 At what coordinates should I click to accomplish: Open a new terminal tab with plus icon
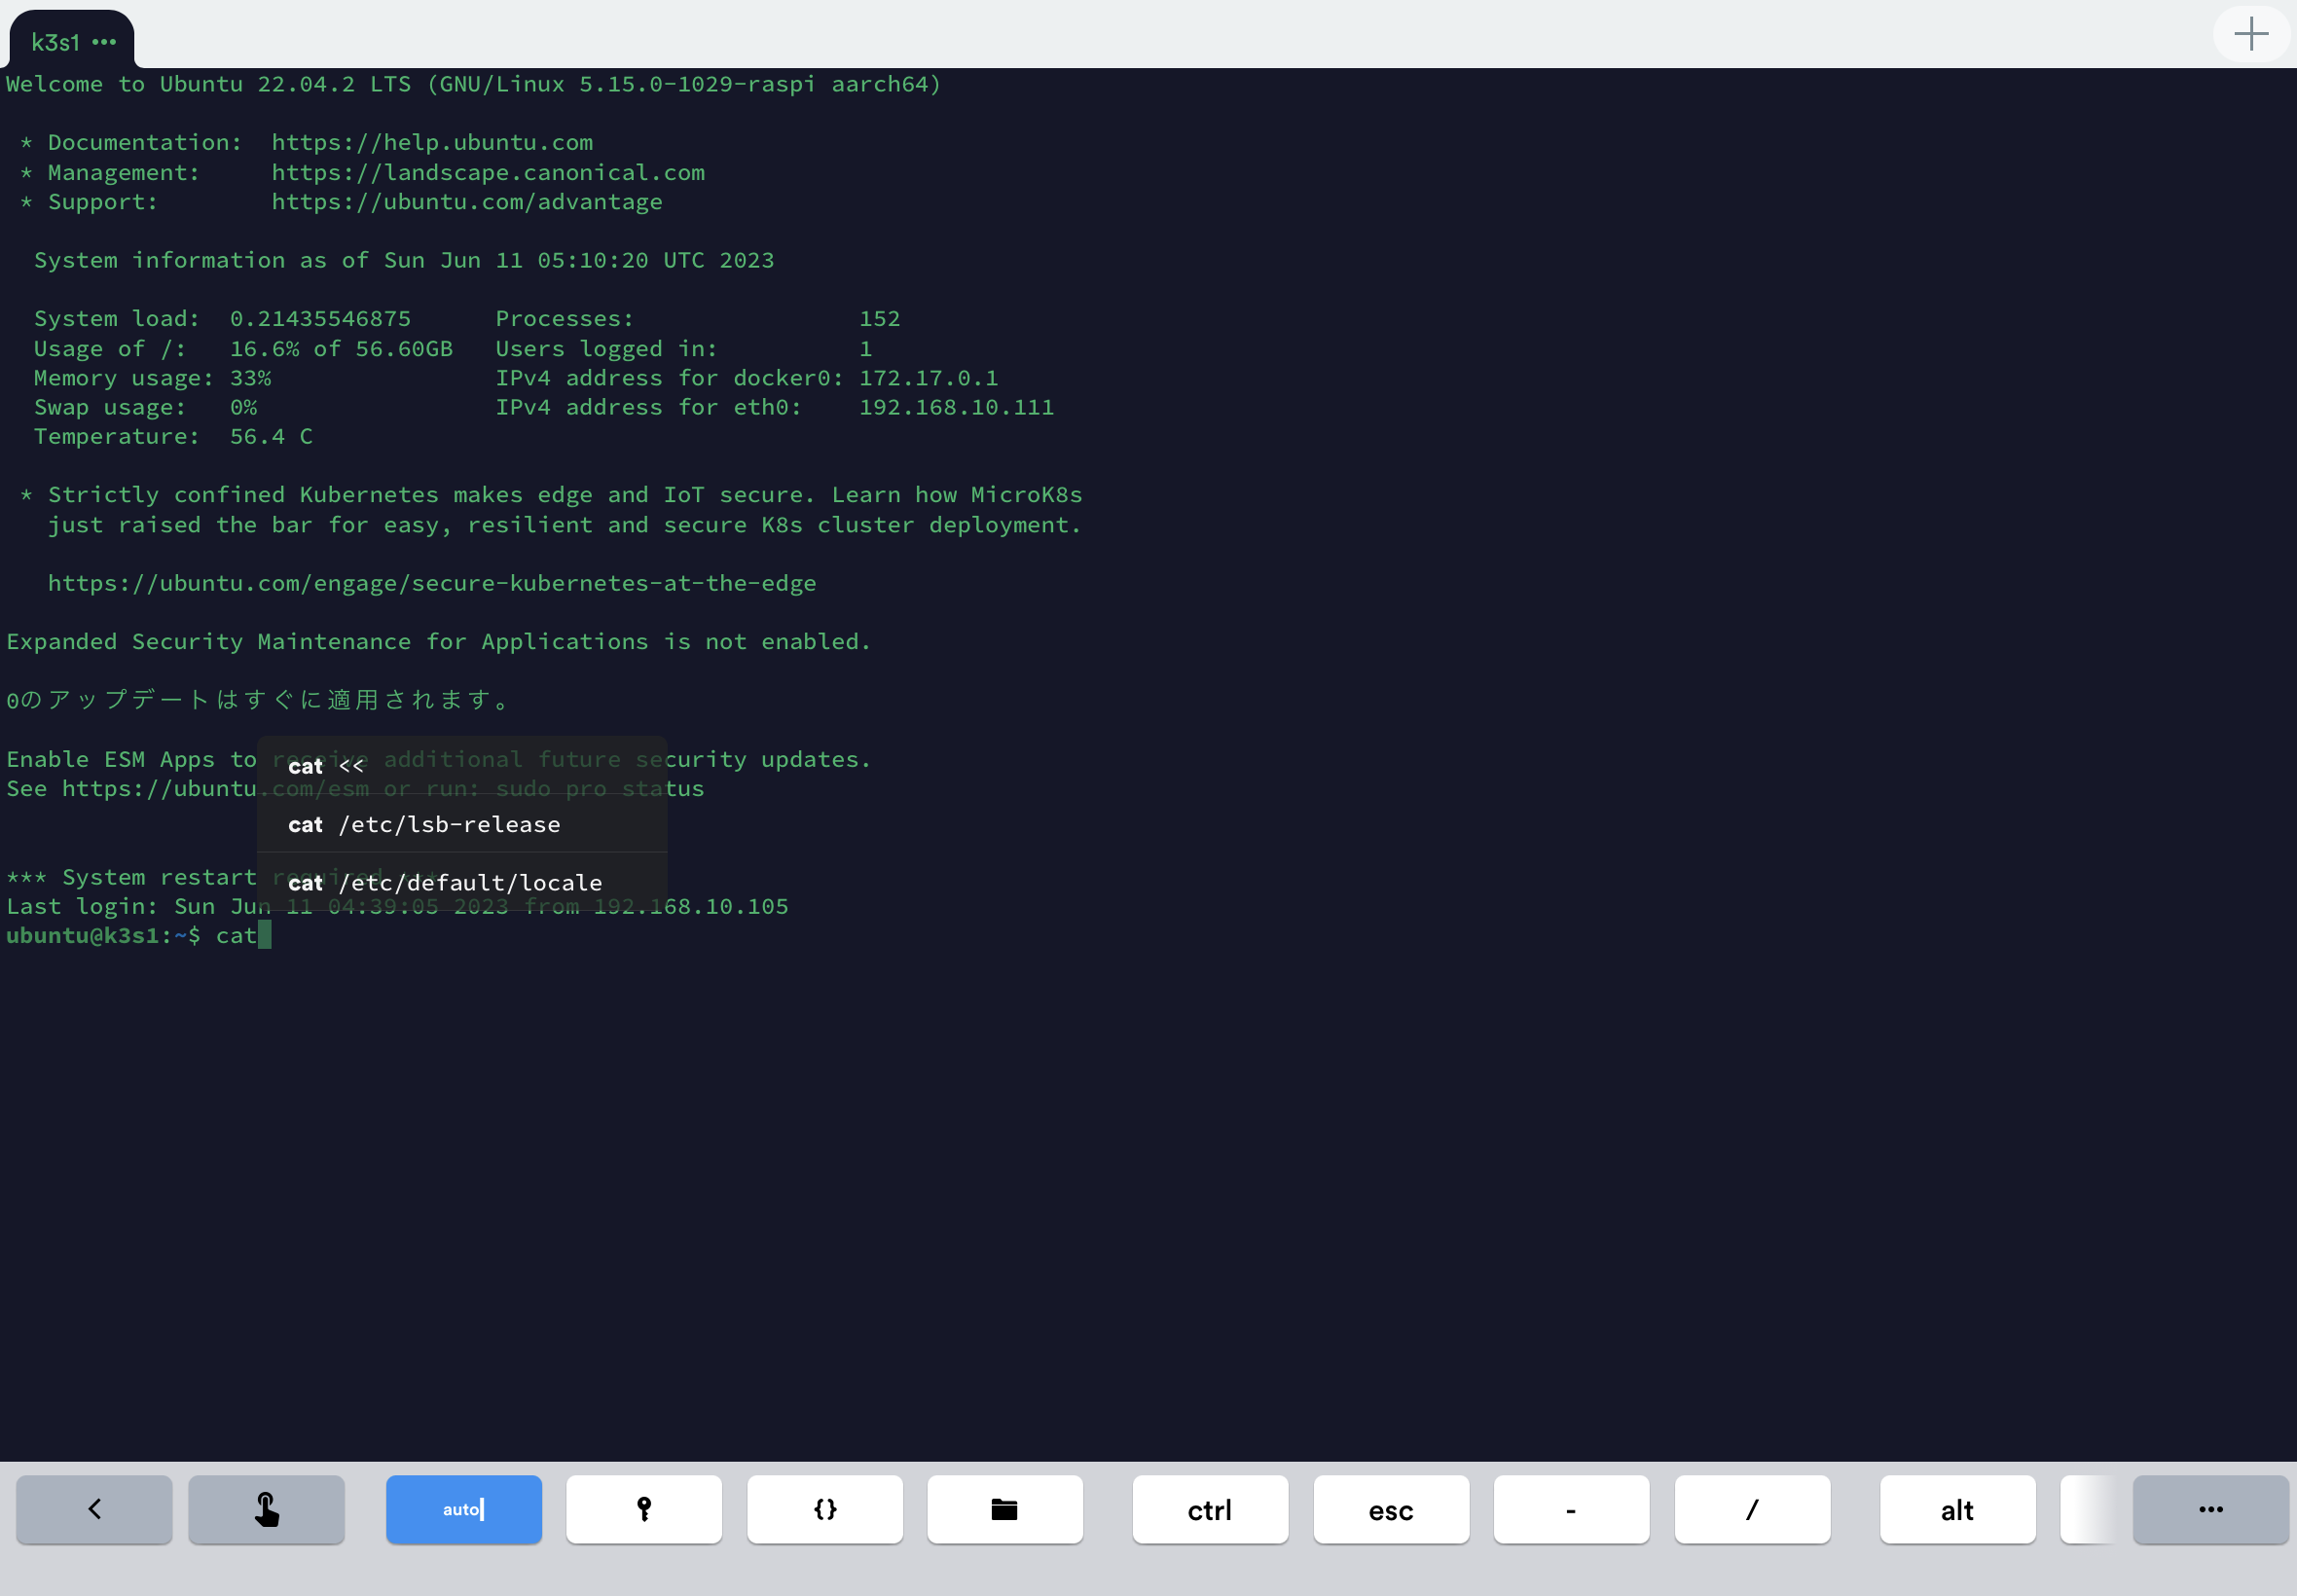coord(2252,33)
